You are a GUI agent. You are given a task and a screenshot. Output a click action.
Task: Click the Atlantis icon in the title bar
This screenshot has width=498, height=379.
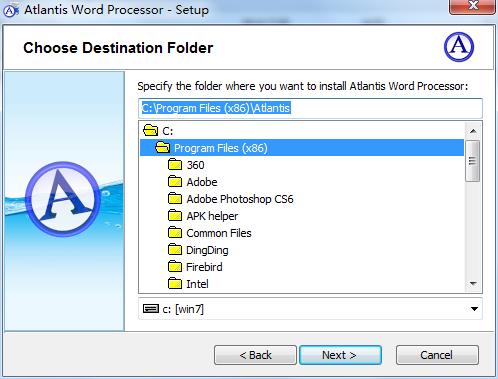click(11, 10)
